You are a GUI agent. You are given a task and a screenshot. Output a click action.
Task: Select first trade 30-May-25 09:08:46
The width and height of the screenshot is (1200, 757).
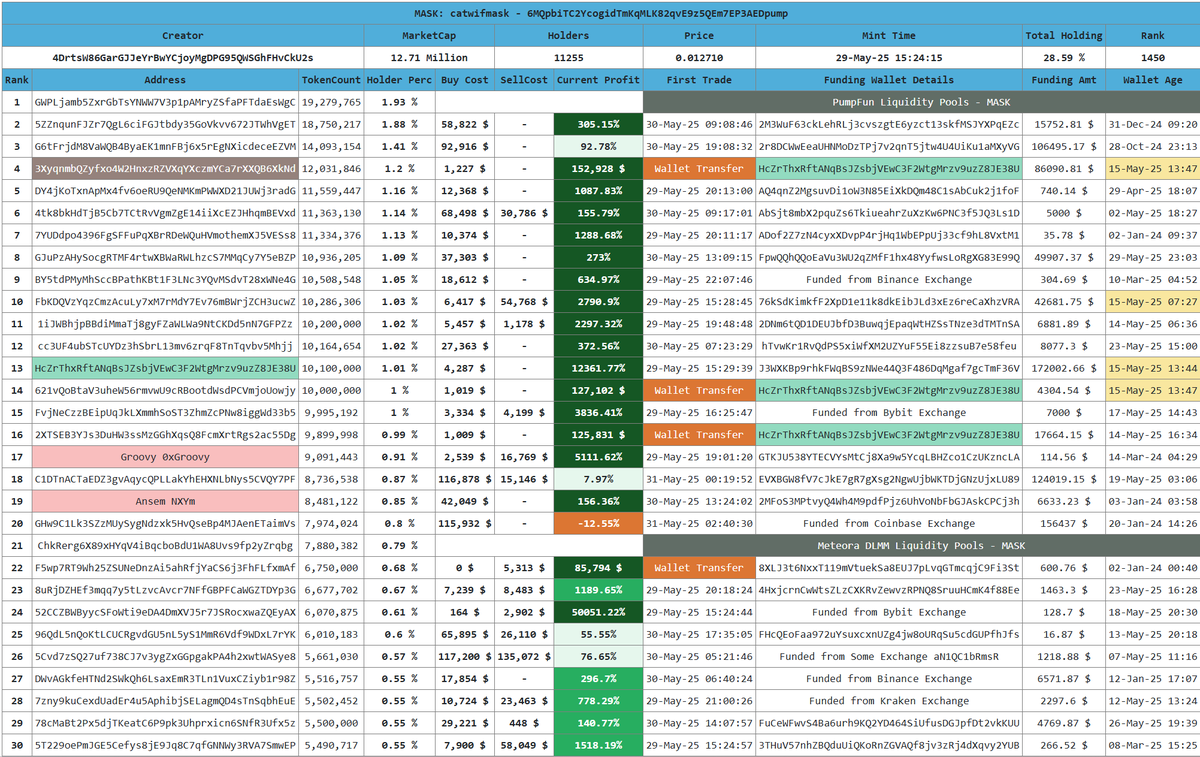point(698,124)
